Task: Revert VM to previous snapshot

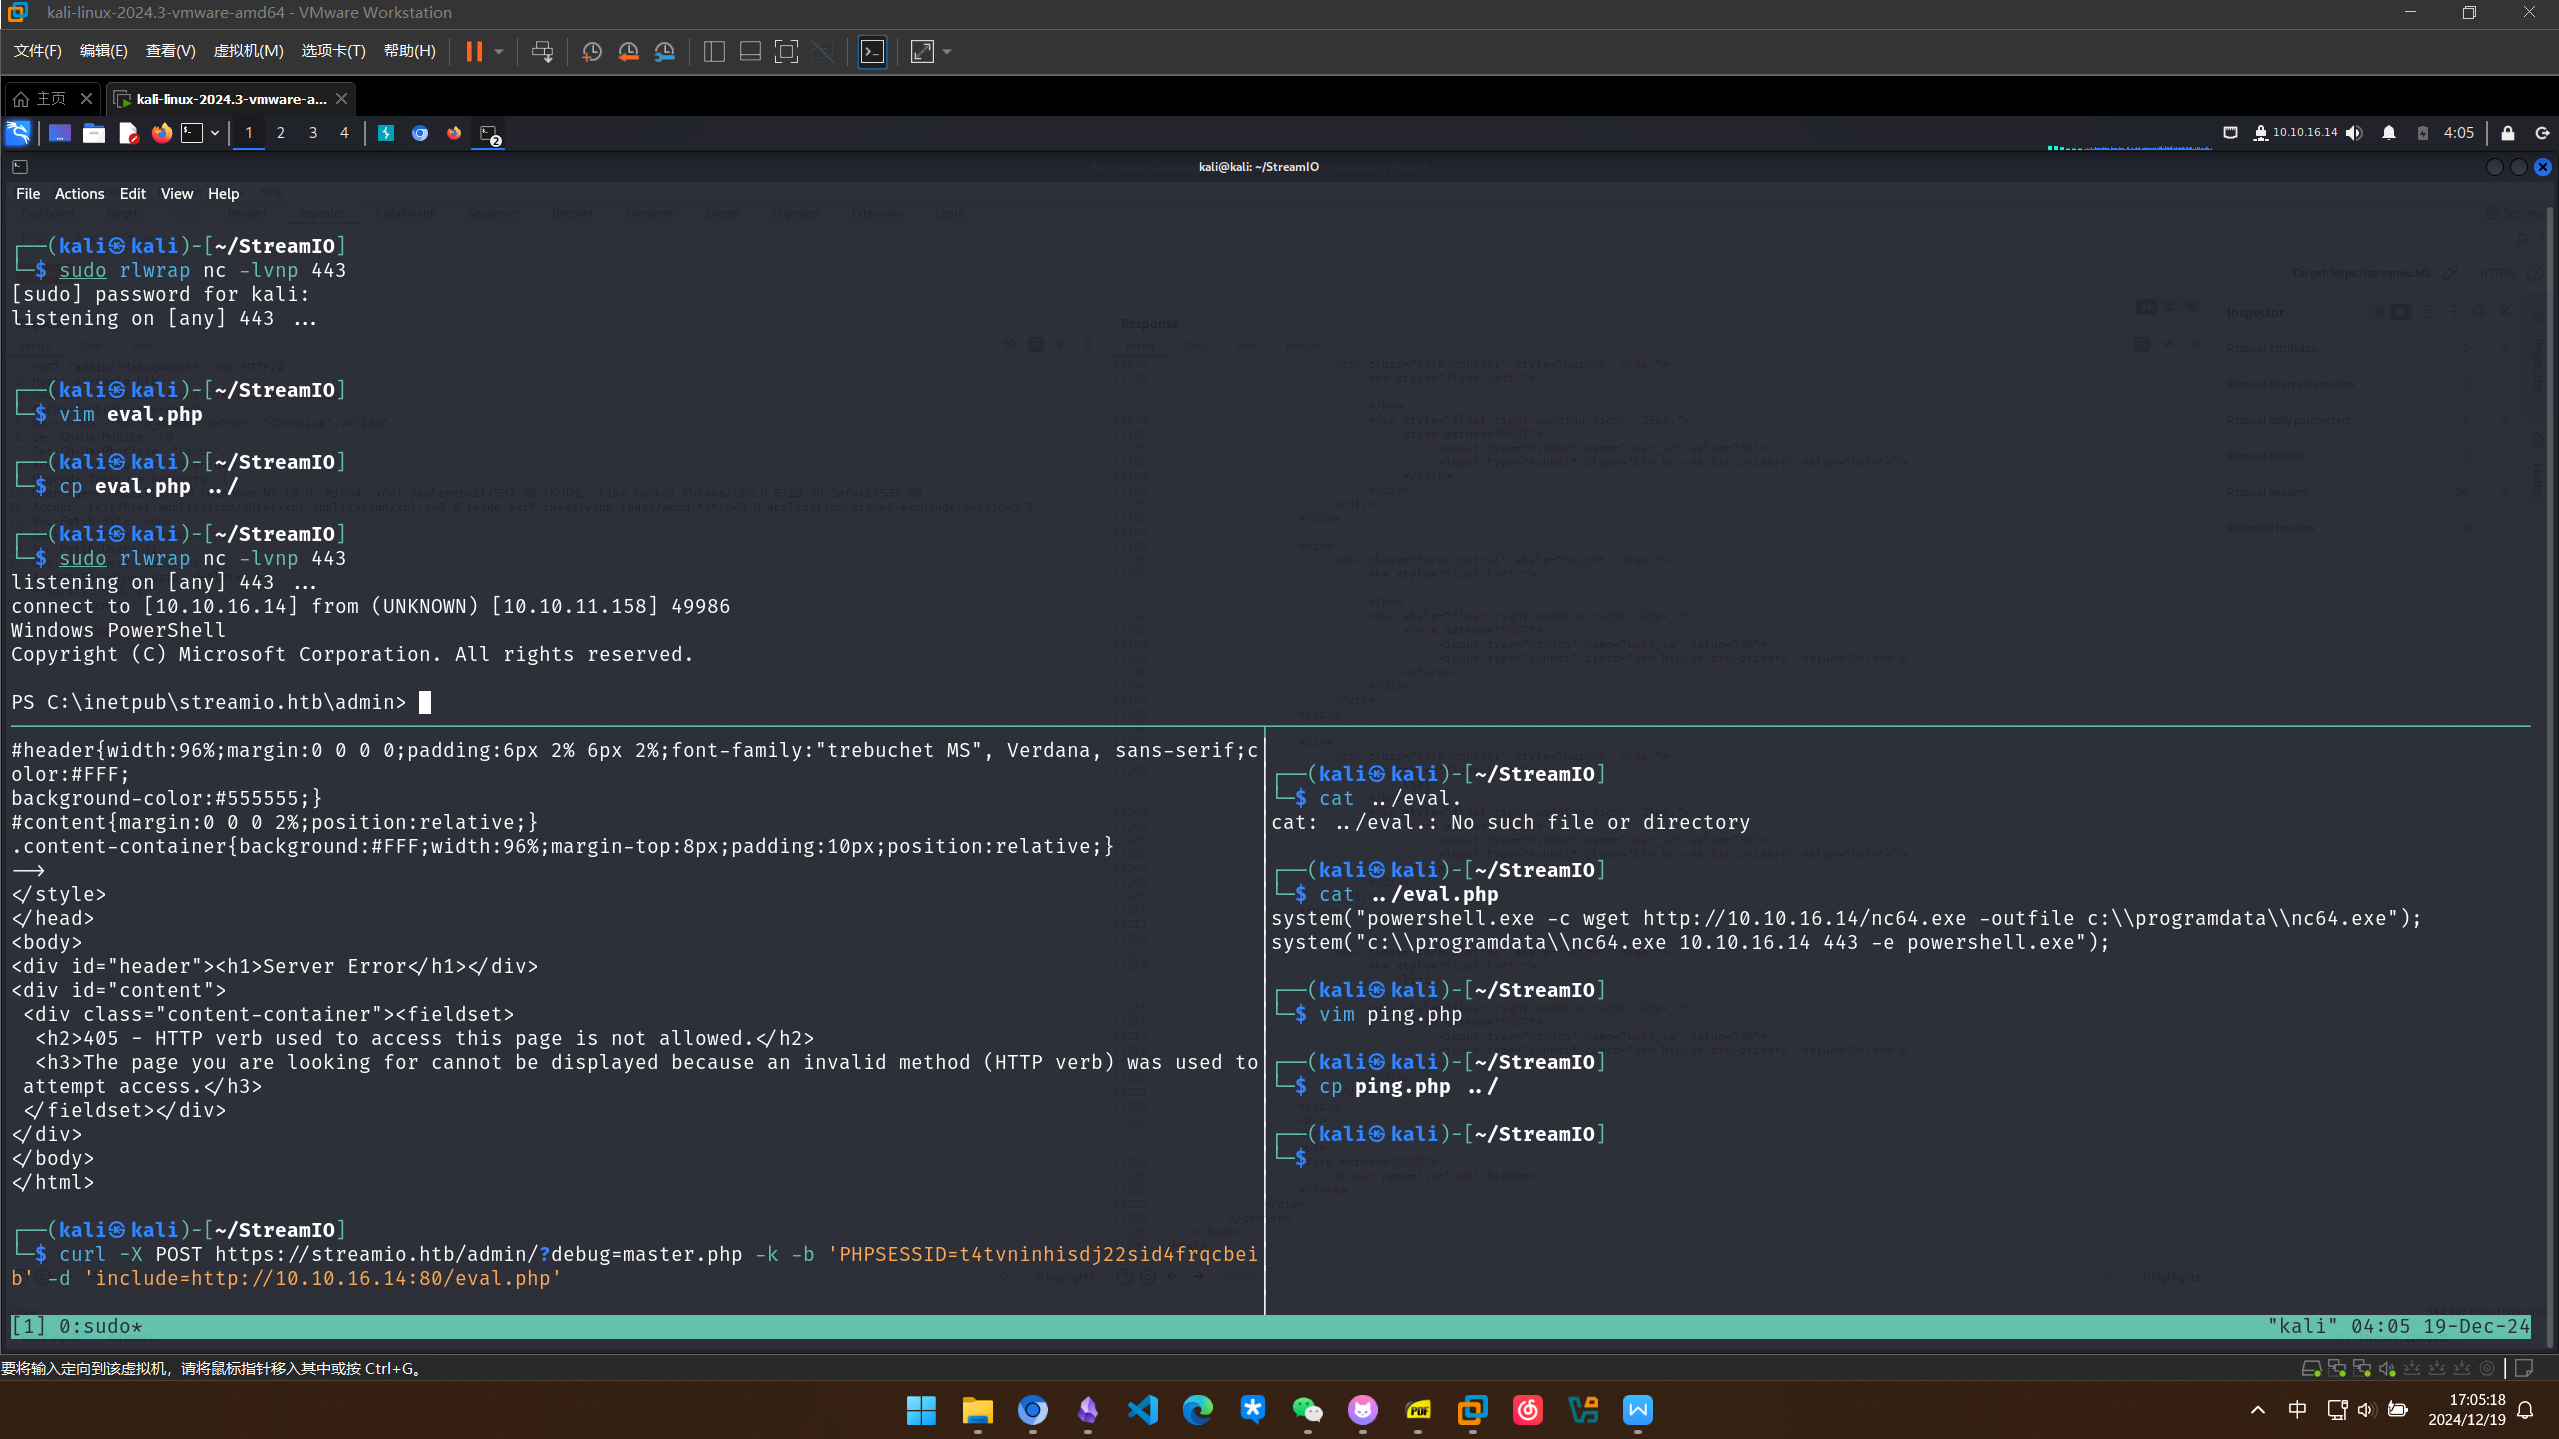Action: click(x=628, y=51)
